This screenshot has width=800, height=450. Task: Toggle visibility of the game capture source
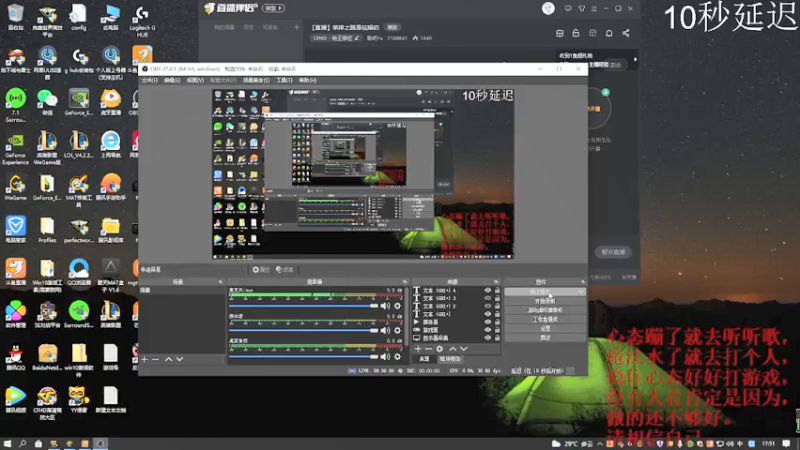click(x=487, y=330)
